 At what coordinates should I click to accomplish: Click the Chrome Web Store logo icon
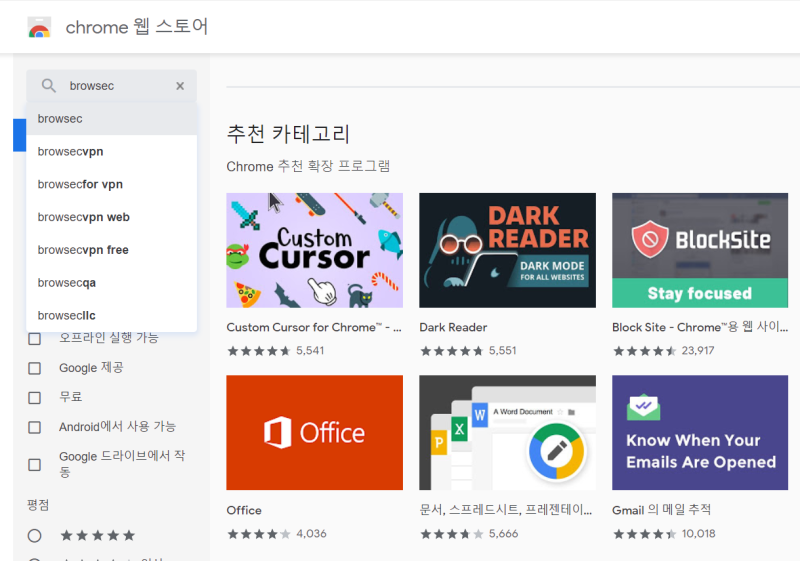point(39,28)
